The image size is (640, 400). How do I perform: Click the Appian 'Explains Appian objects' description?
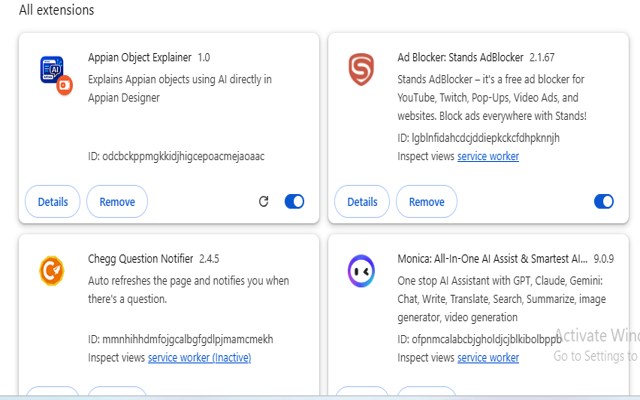point(180,88)
